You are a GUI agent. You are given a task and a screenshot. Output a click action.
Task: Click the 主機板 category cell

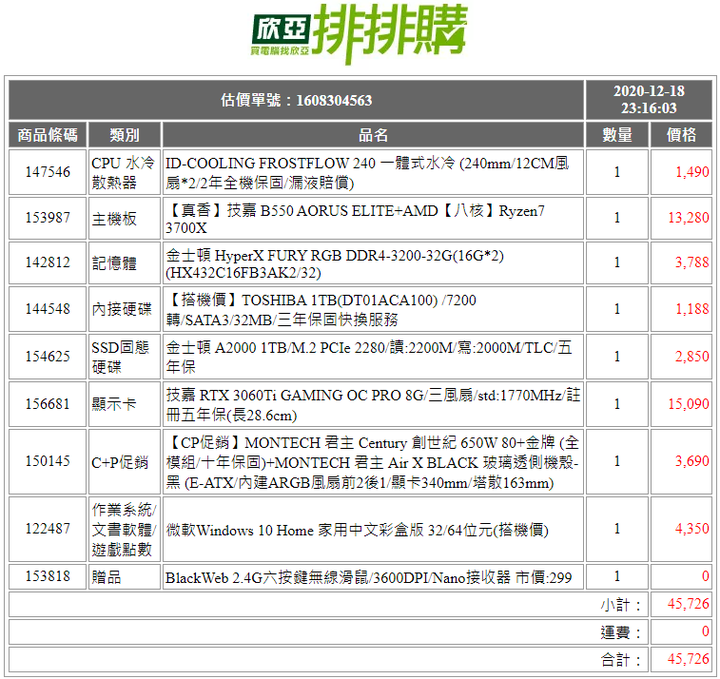tap(124, 218)
